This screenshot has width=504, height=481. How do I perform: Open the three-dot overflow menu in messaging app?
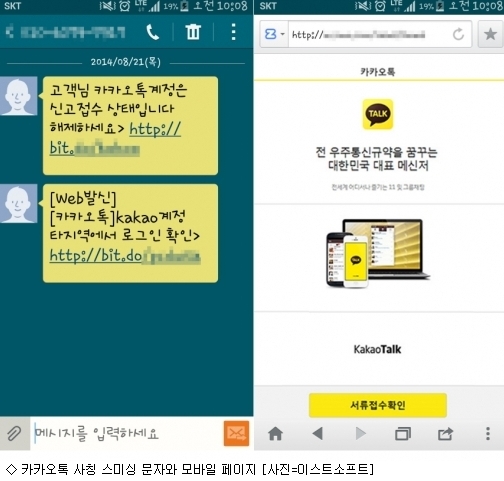233,32
